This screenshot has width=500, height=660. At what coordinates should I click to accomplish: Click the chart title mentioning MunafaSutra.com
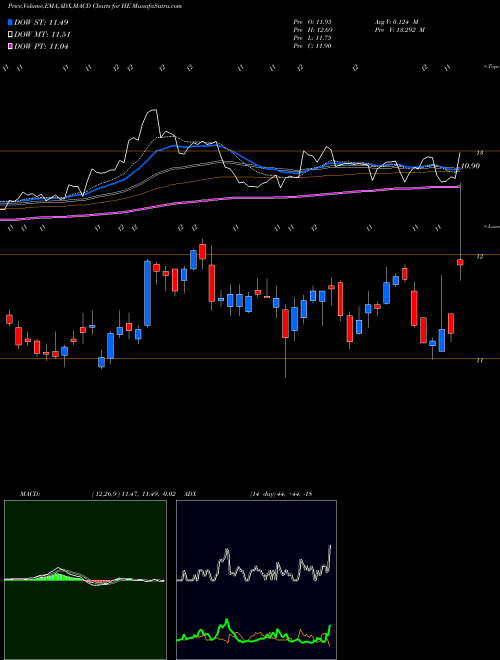tap(95, 7)
